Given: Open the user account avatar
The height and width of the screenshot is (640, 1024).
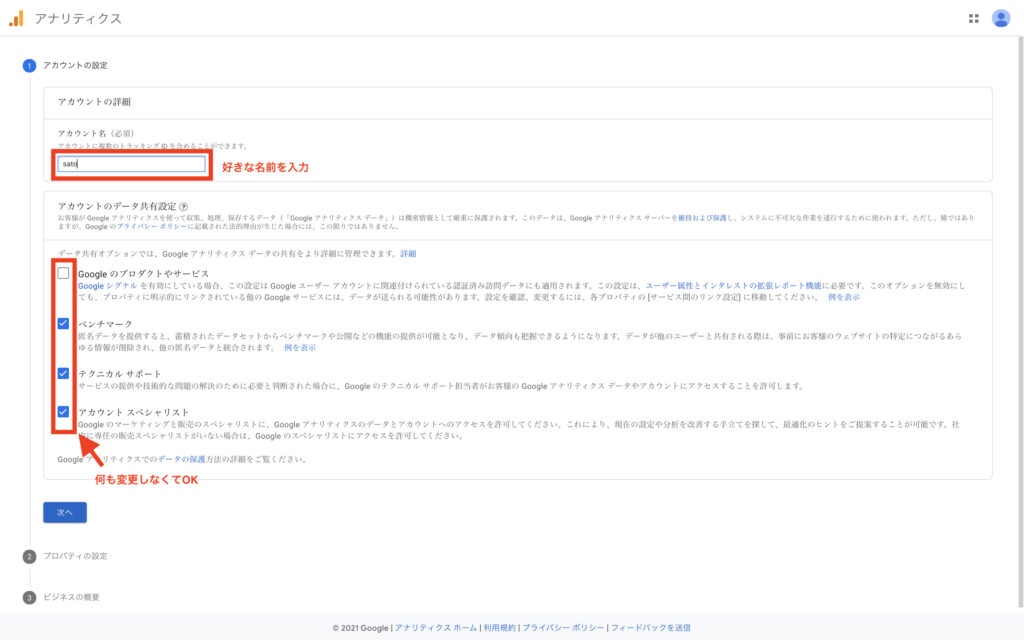Looking at the screenshot, I should [1000, 18].
